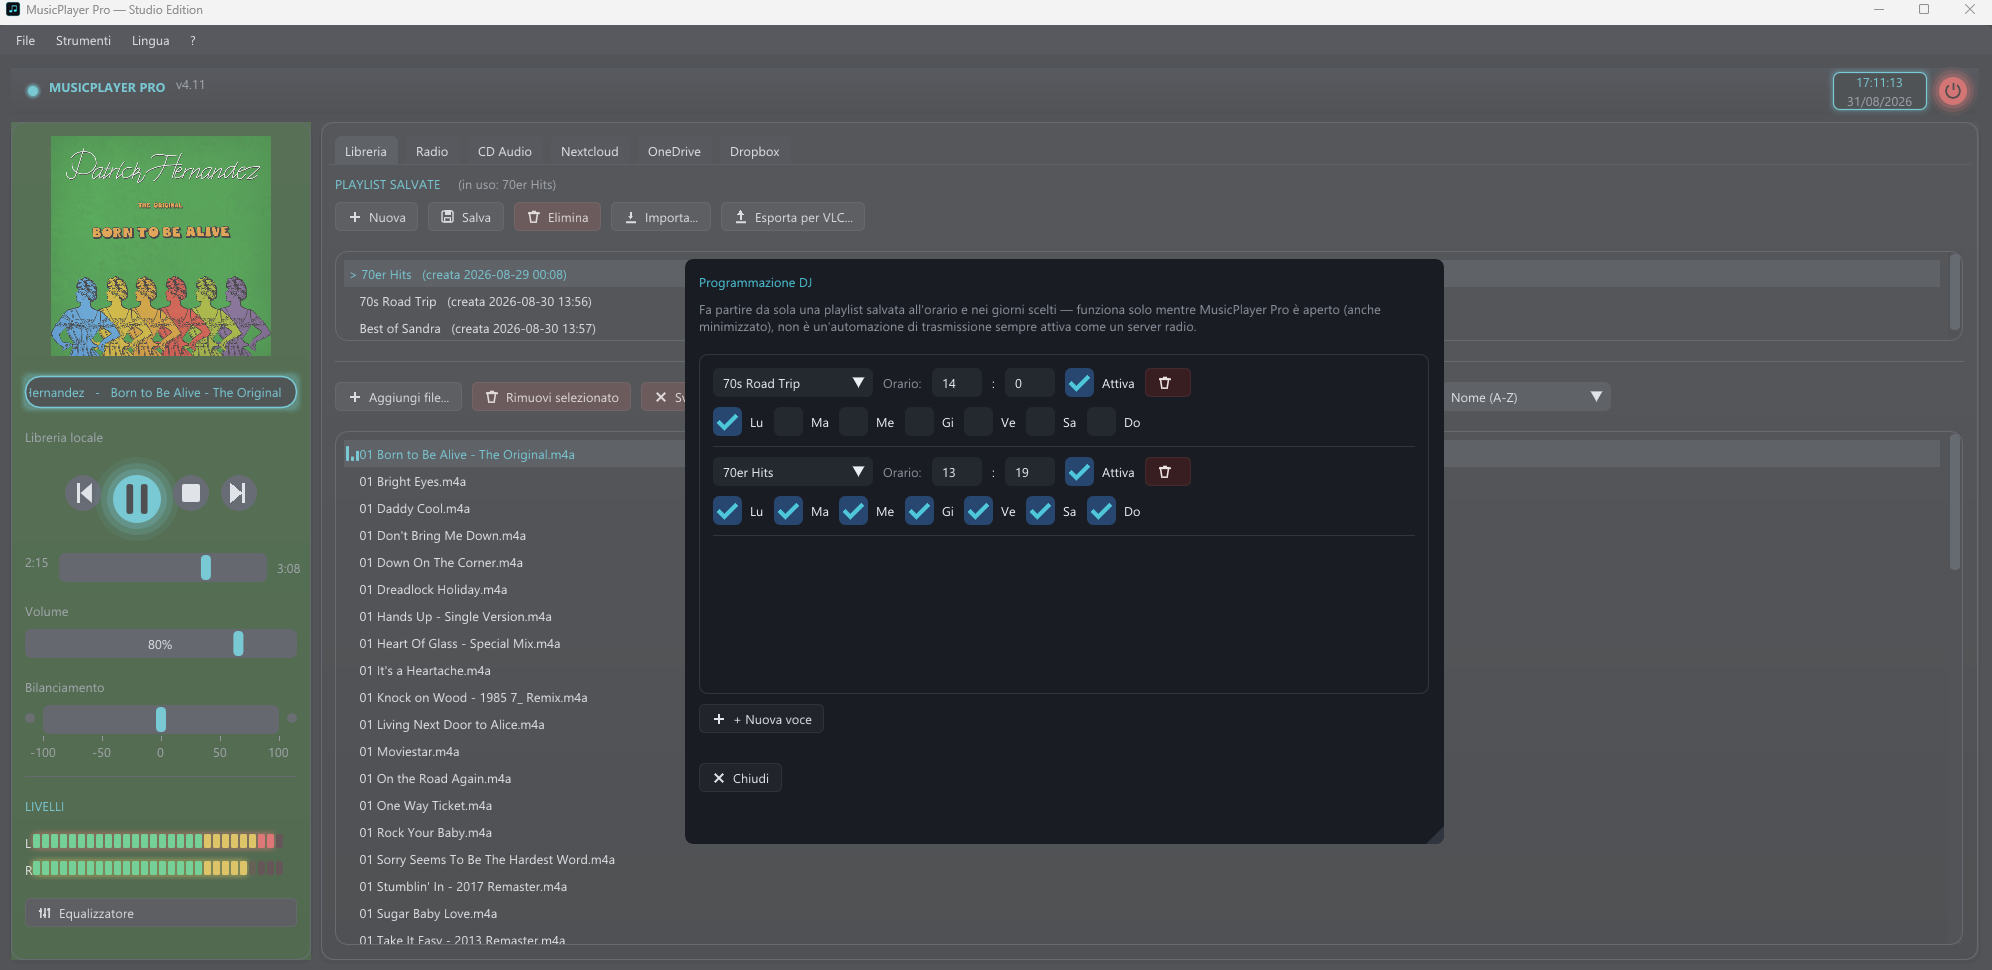Uncheck Gi for 70er Hits schedule
This screenshot has height=970, width=1992.
pyautogui.click(x=919, y=511)
